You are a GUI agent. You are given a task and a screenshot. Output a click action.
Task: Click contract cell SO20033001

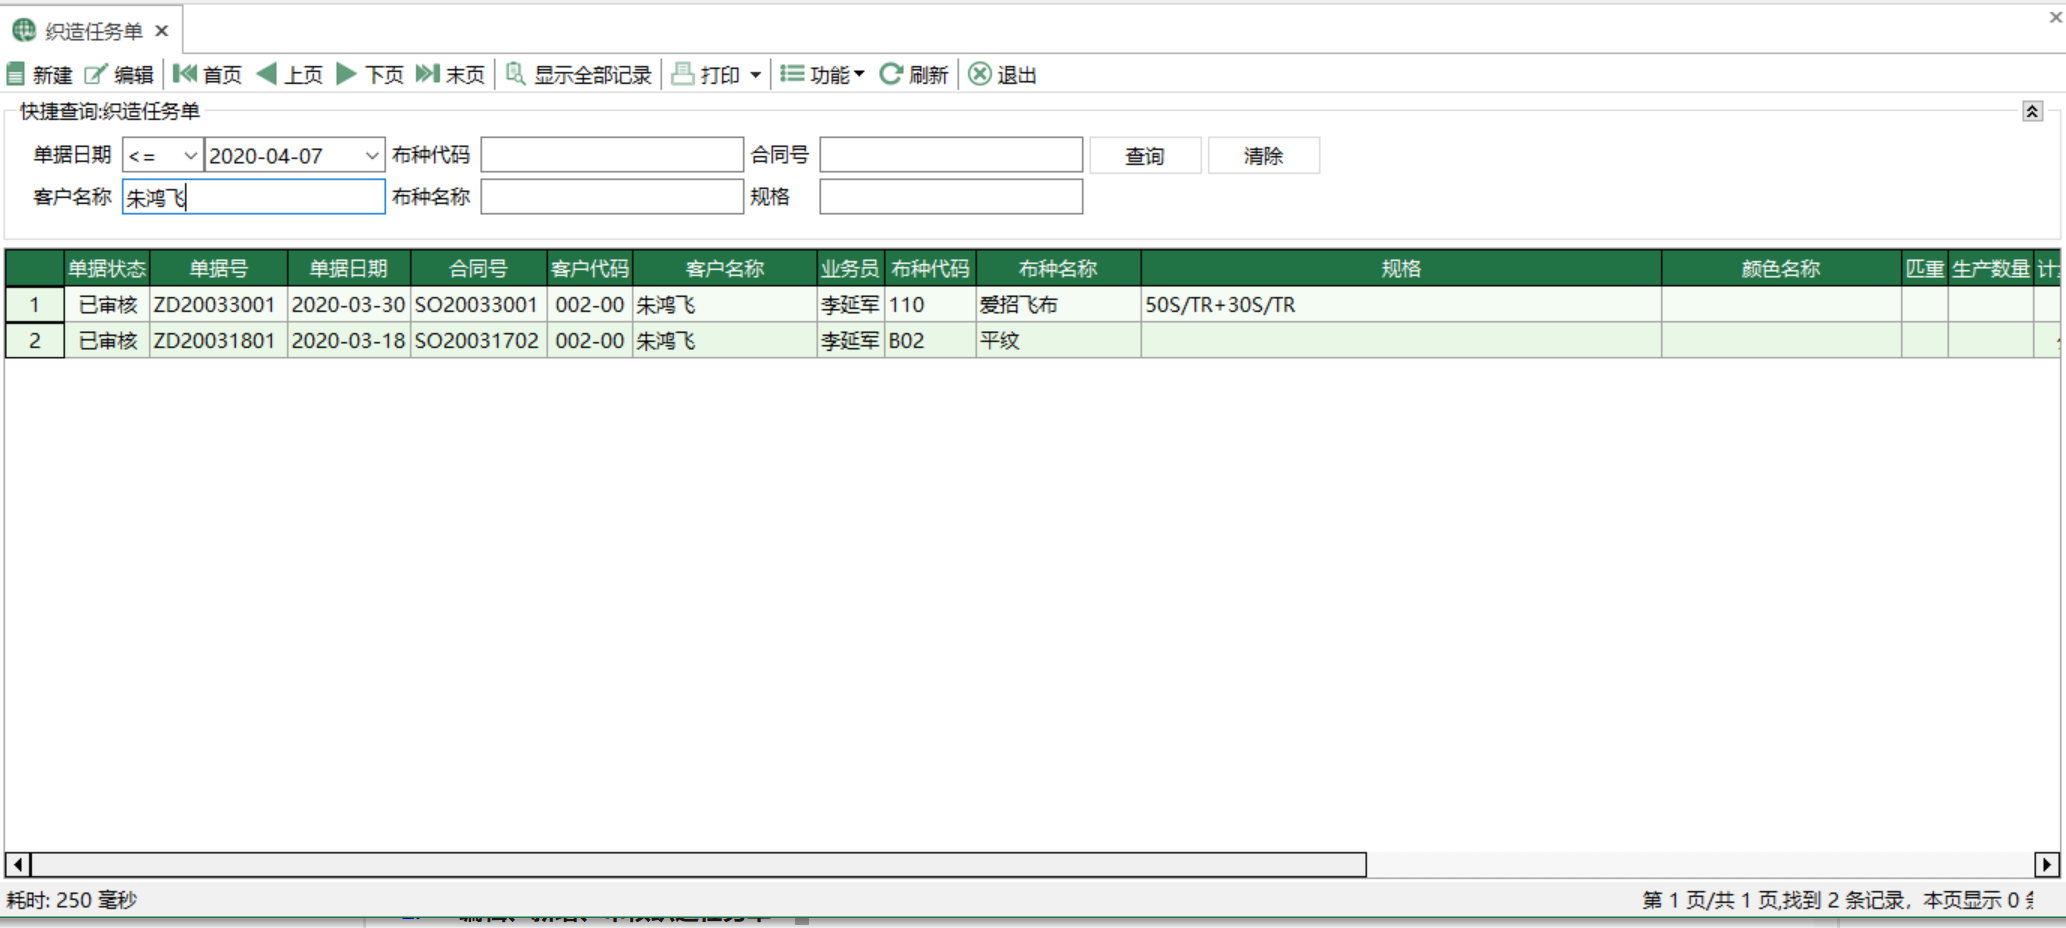pyautogui.click(x=478, y=304)
